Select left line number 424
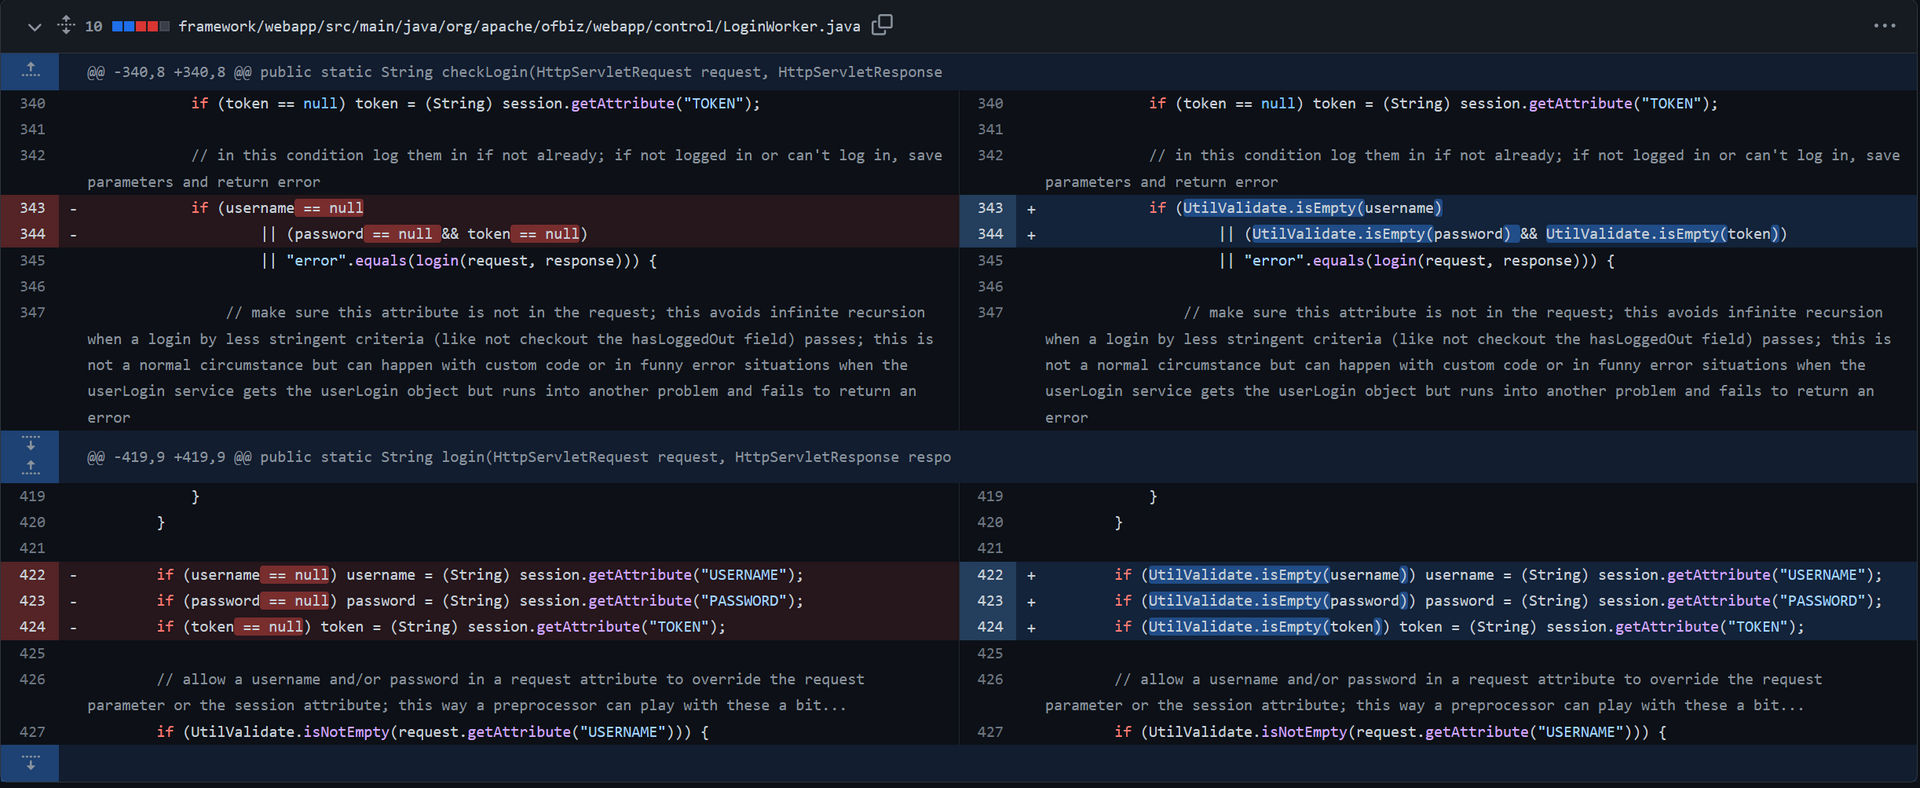The height and width of the screenshot is (788, 1920). pyautogui.click(x=32, y=627)
